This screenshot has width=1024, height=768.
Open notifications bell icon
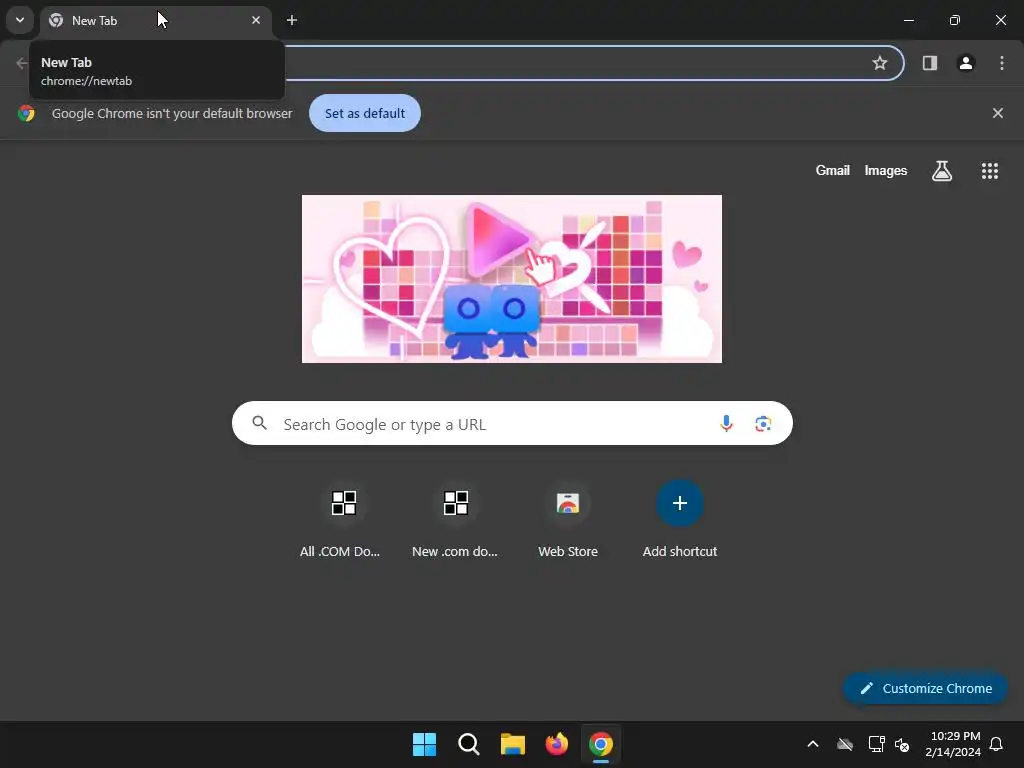tap(996, 744)
